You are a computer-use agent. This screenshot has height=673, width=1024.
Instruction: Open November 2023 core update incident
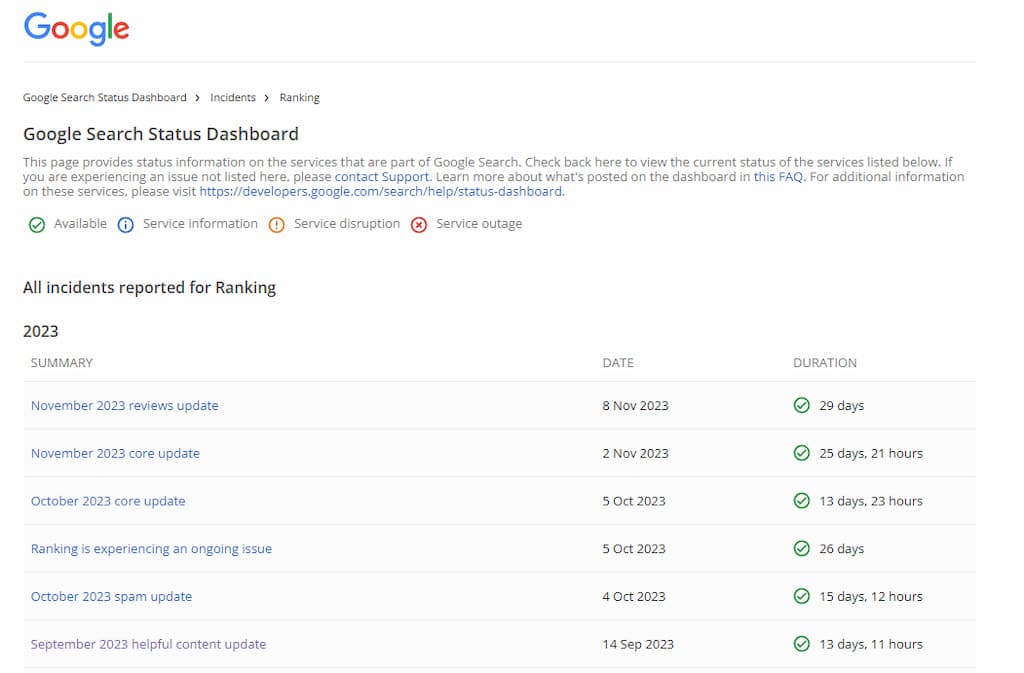tap(115, 454)
